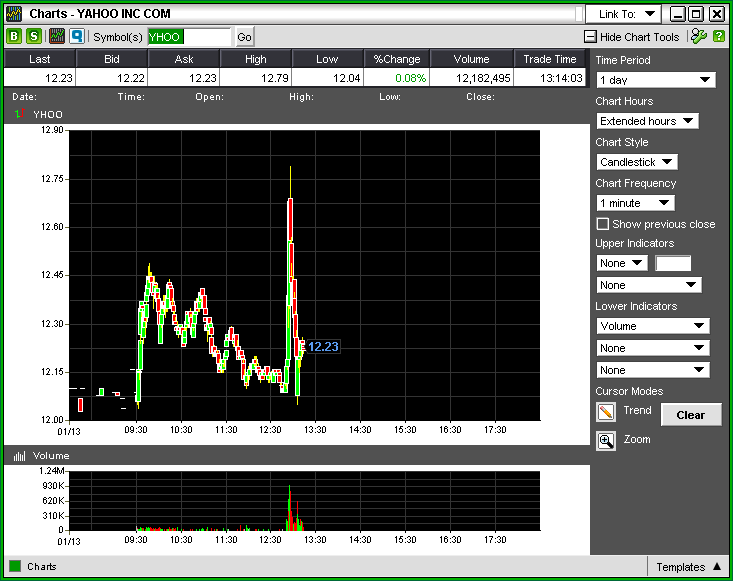Open the chart icon in toolbar
Image resolution: width=733 pixels, height=581 pixels.
pyautogui.click(x=57, y=36)
